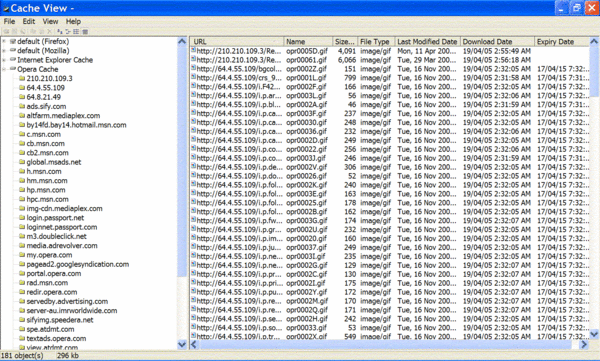Image resolution: width=600 pixels, height=361 pixels.
Task: Sort by Expiry Date column header
Action: tap(562, 41)
